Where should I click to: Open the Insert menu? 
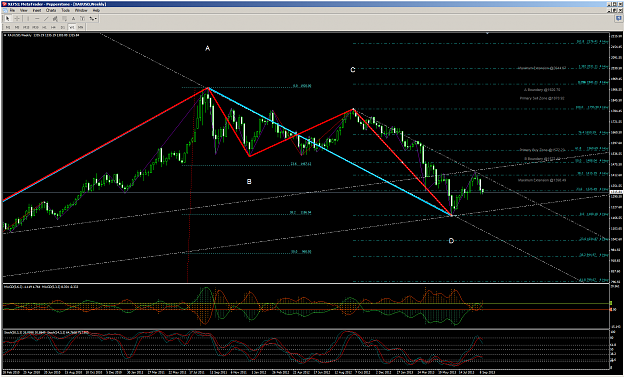click(37, 10)
